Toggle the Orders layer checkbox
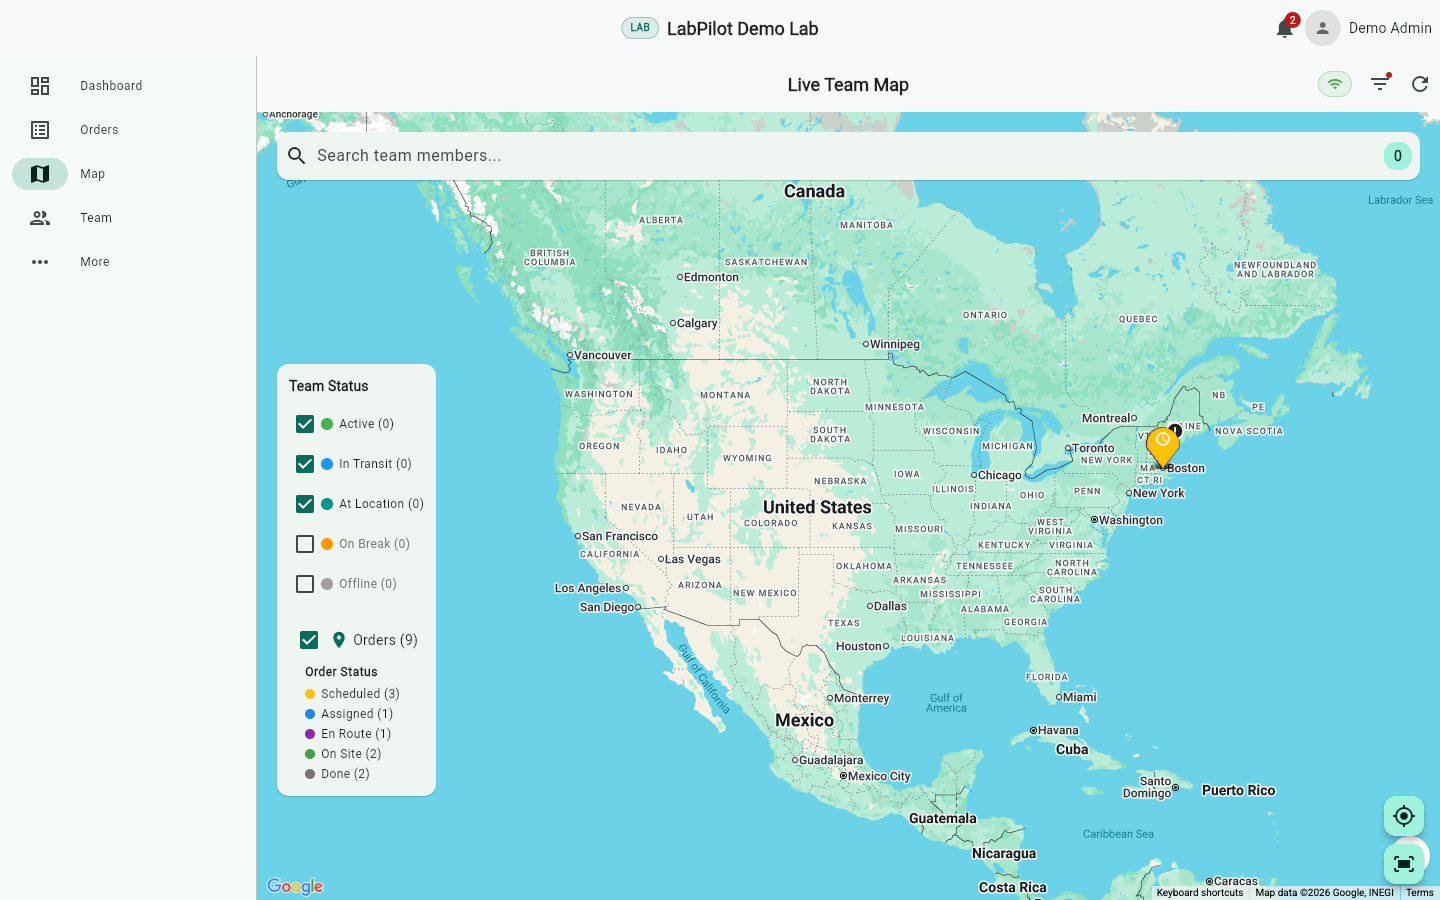This screenshot has width=1440, height=900. [x=309, y=640]
